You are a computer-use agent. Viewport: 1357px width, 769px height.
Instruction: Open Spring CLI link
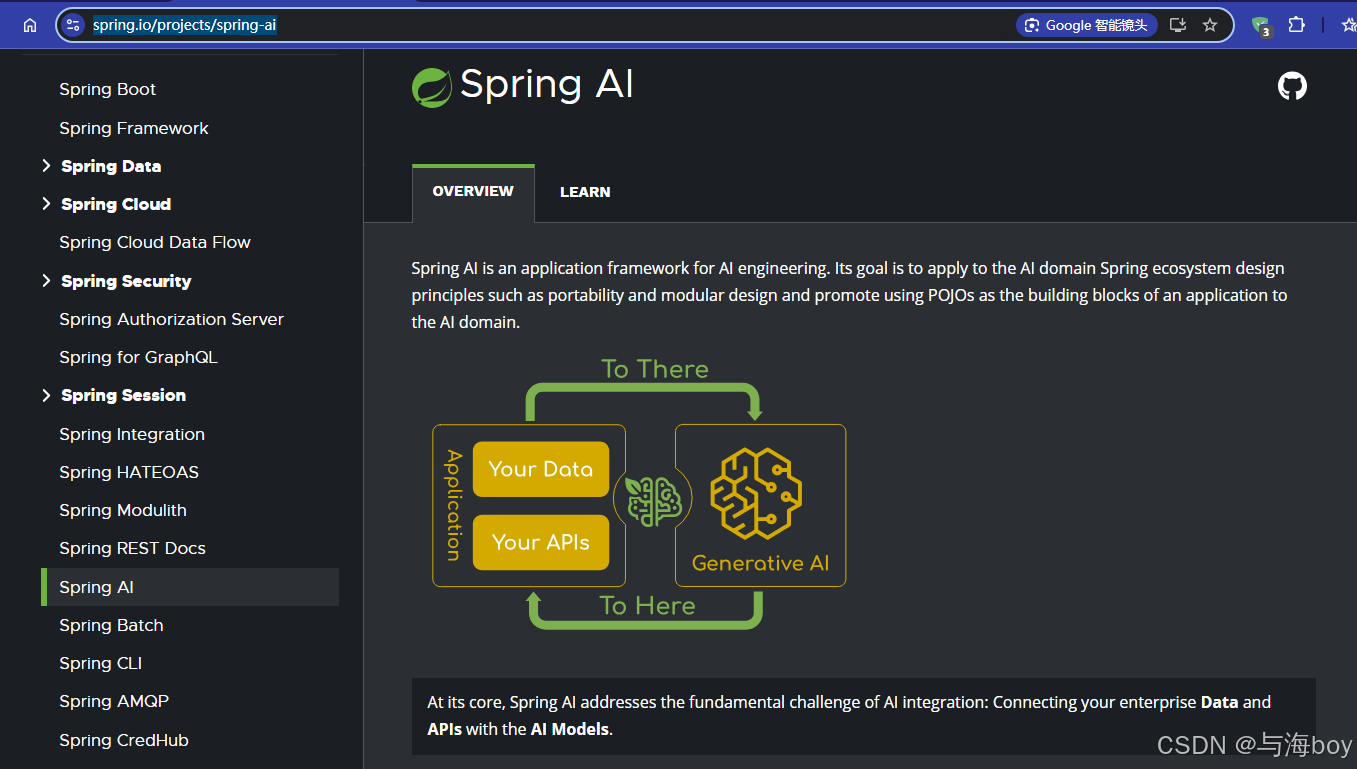(101, 663)
